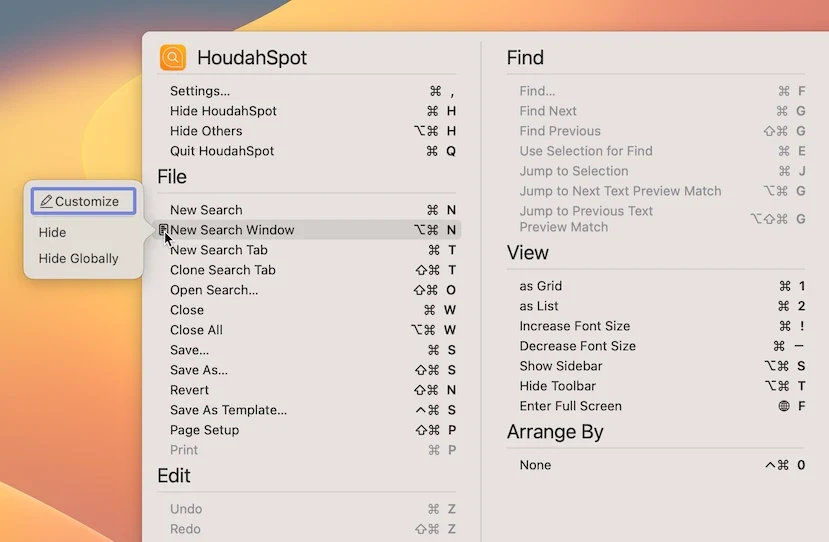Select Hide Globally option
Screen dimensions: 829x542
[x=78, y=259]
